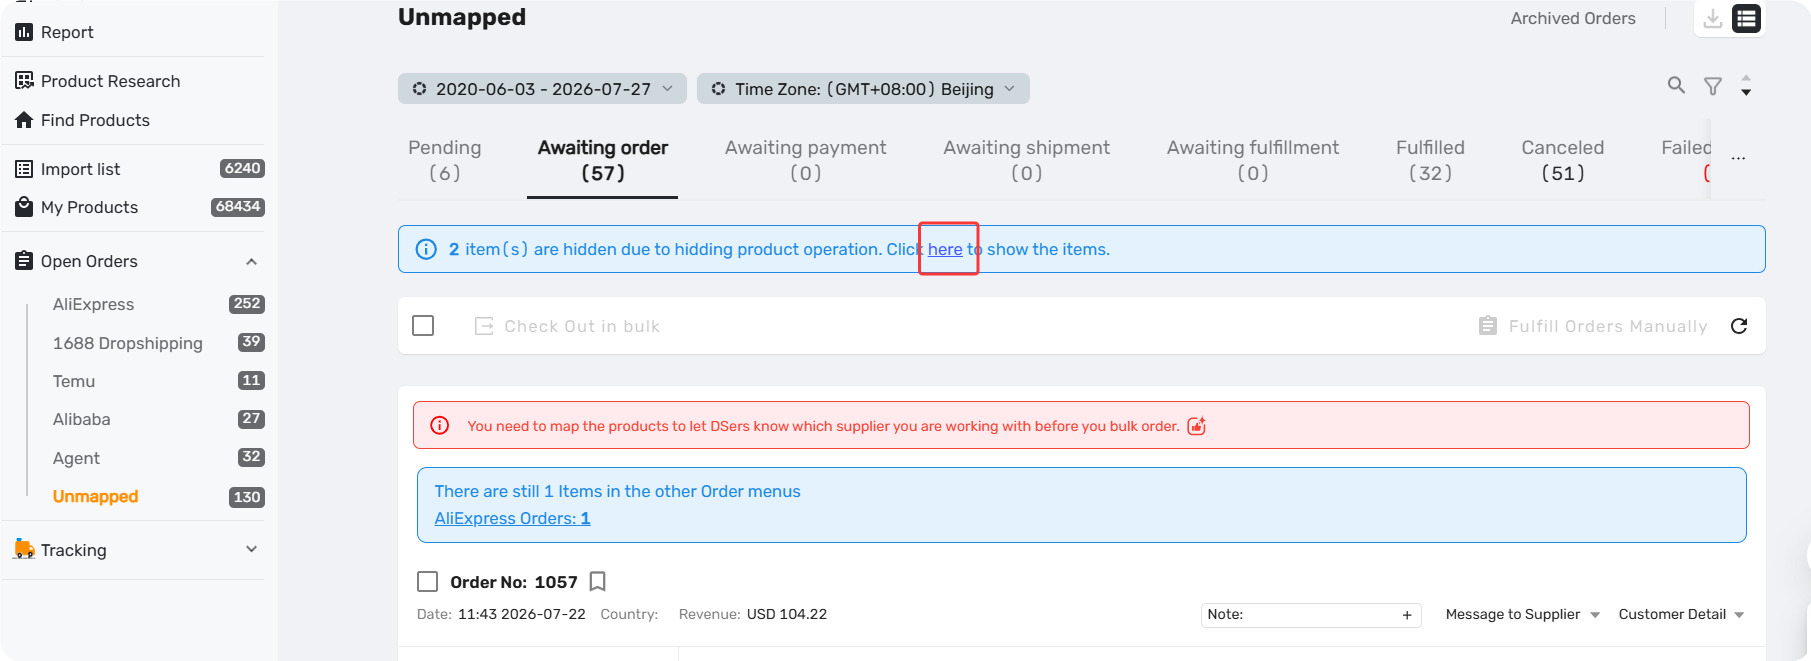Click the 'here' link to show items
Image resolution: width=1811 pixels, height=661 pixels.
945,250
